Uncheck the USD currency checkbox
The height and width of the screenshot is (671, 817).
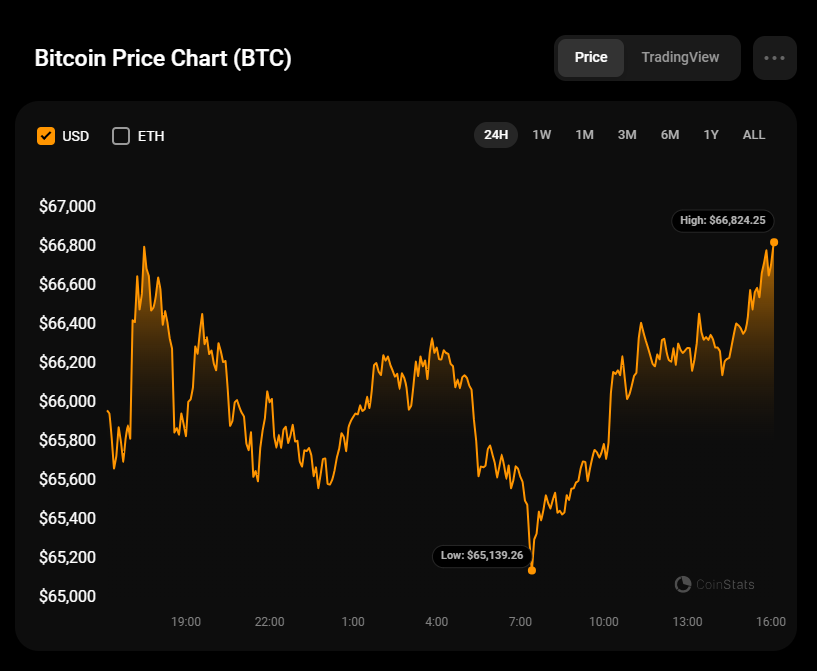tap(46, 136)
